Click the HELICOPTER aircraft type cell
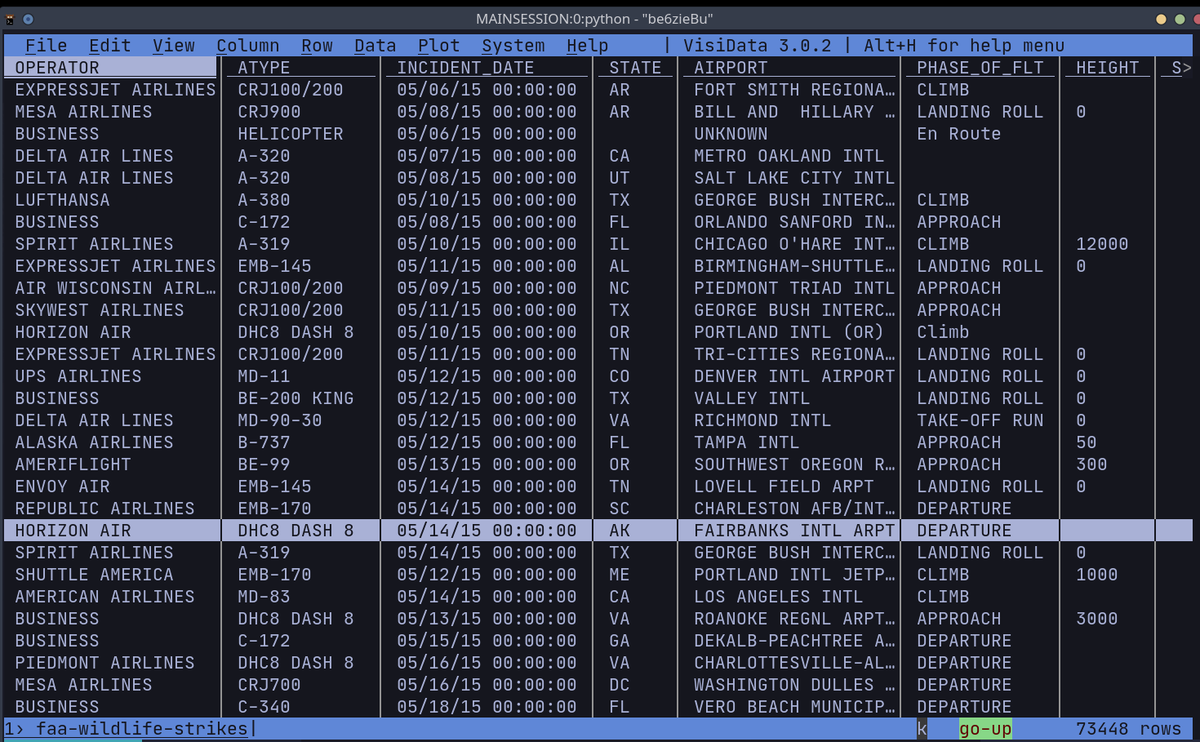The image size is (1200, 742). pyautogui.click(x=290, y=133)
